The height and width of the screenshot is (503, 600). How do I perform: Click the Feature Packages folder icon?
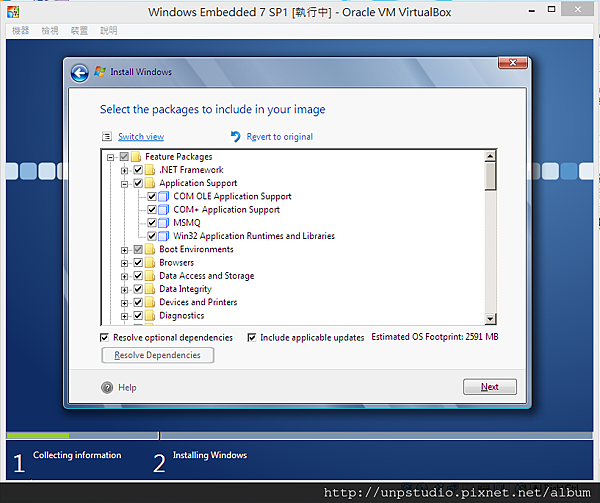[136, 157]
